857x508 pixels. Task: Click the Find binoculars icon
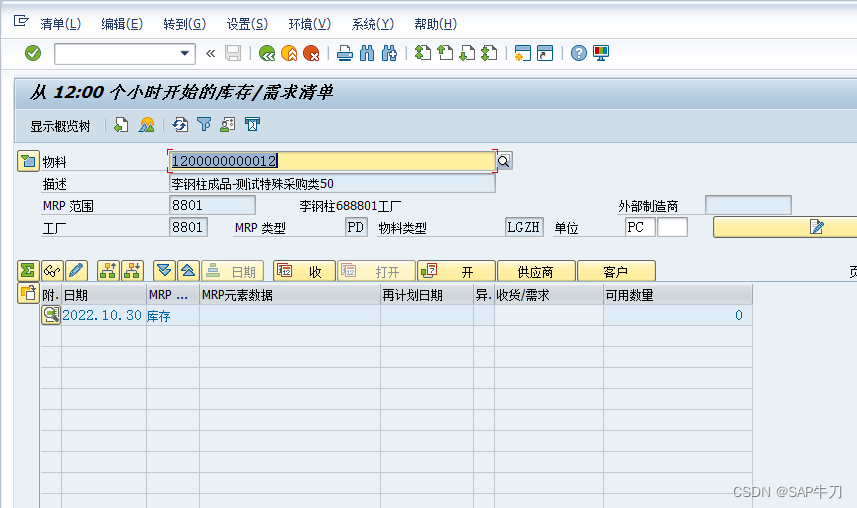click(367, 53)
